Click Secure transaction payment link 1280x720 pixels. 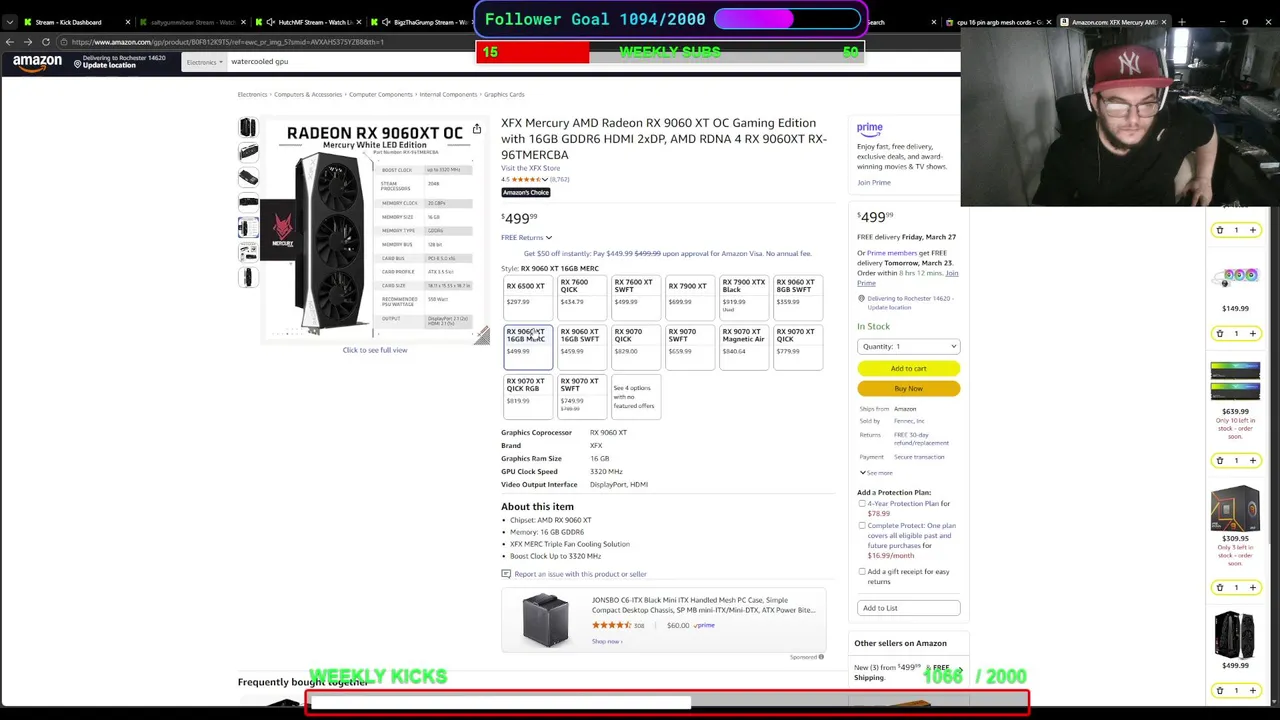tap(919, 457)
